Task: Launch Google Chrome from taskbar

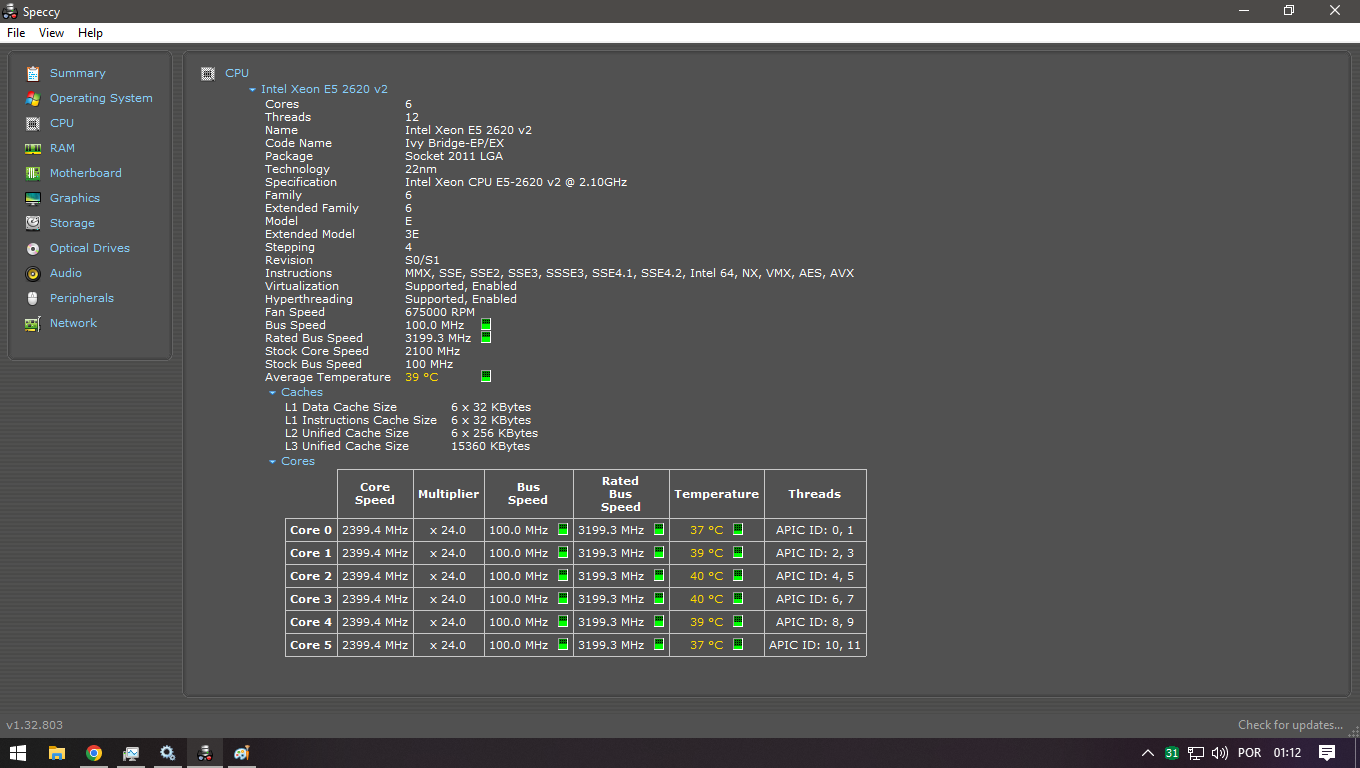Action: 93,753
